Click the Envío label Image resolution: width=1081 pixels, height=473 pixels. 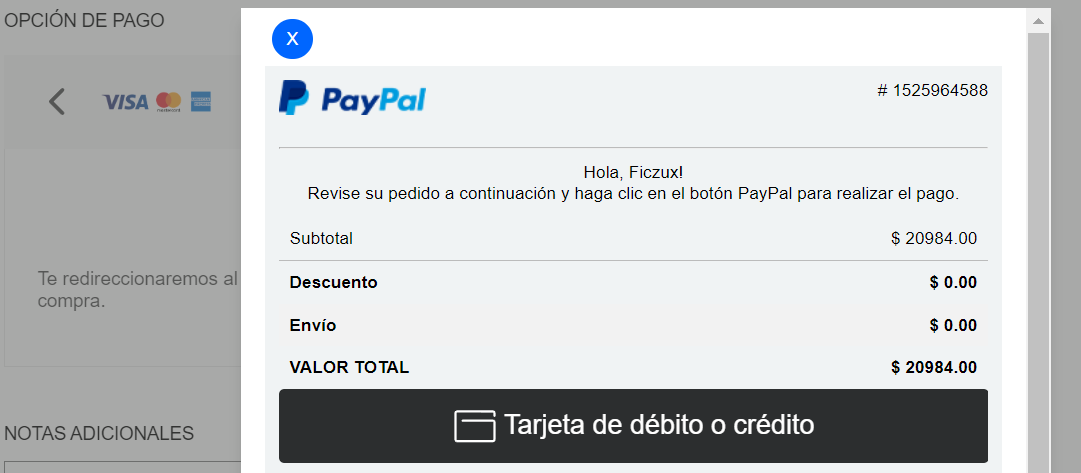click(313, 325)
